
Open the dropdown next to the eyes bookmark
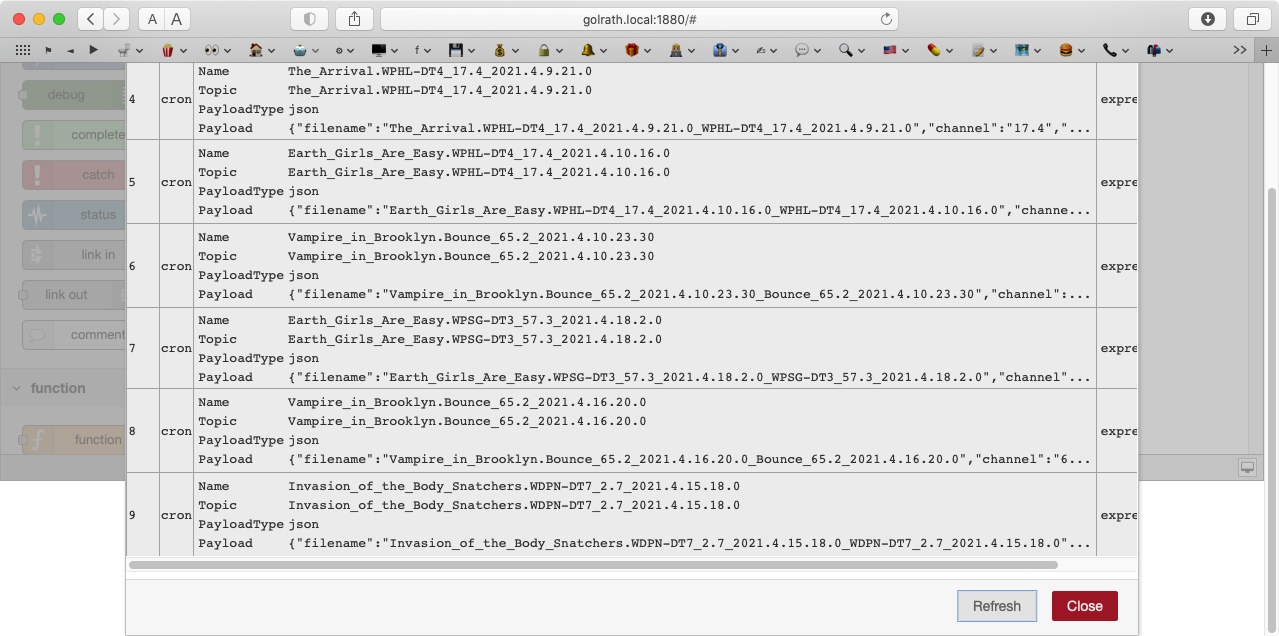click(x=226, y=50)
